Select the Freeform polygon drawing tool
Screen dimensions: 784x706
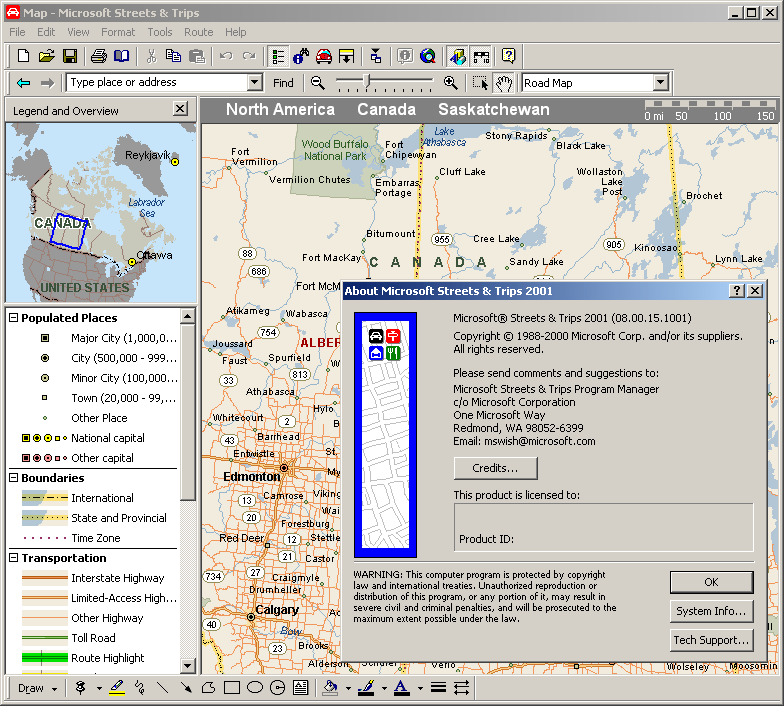point(208,688)
